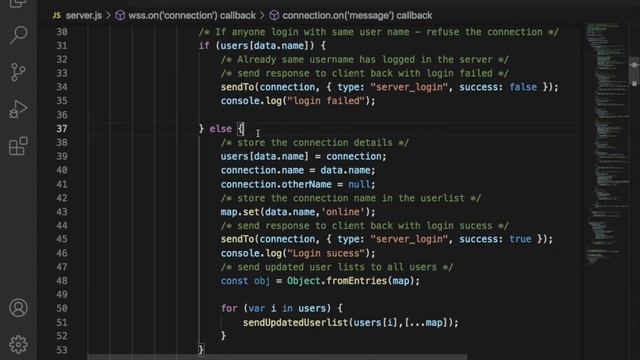Click the horizontal scrollbar at editor bottom
640x360 pixels.
coord(278,357)
